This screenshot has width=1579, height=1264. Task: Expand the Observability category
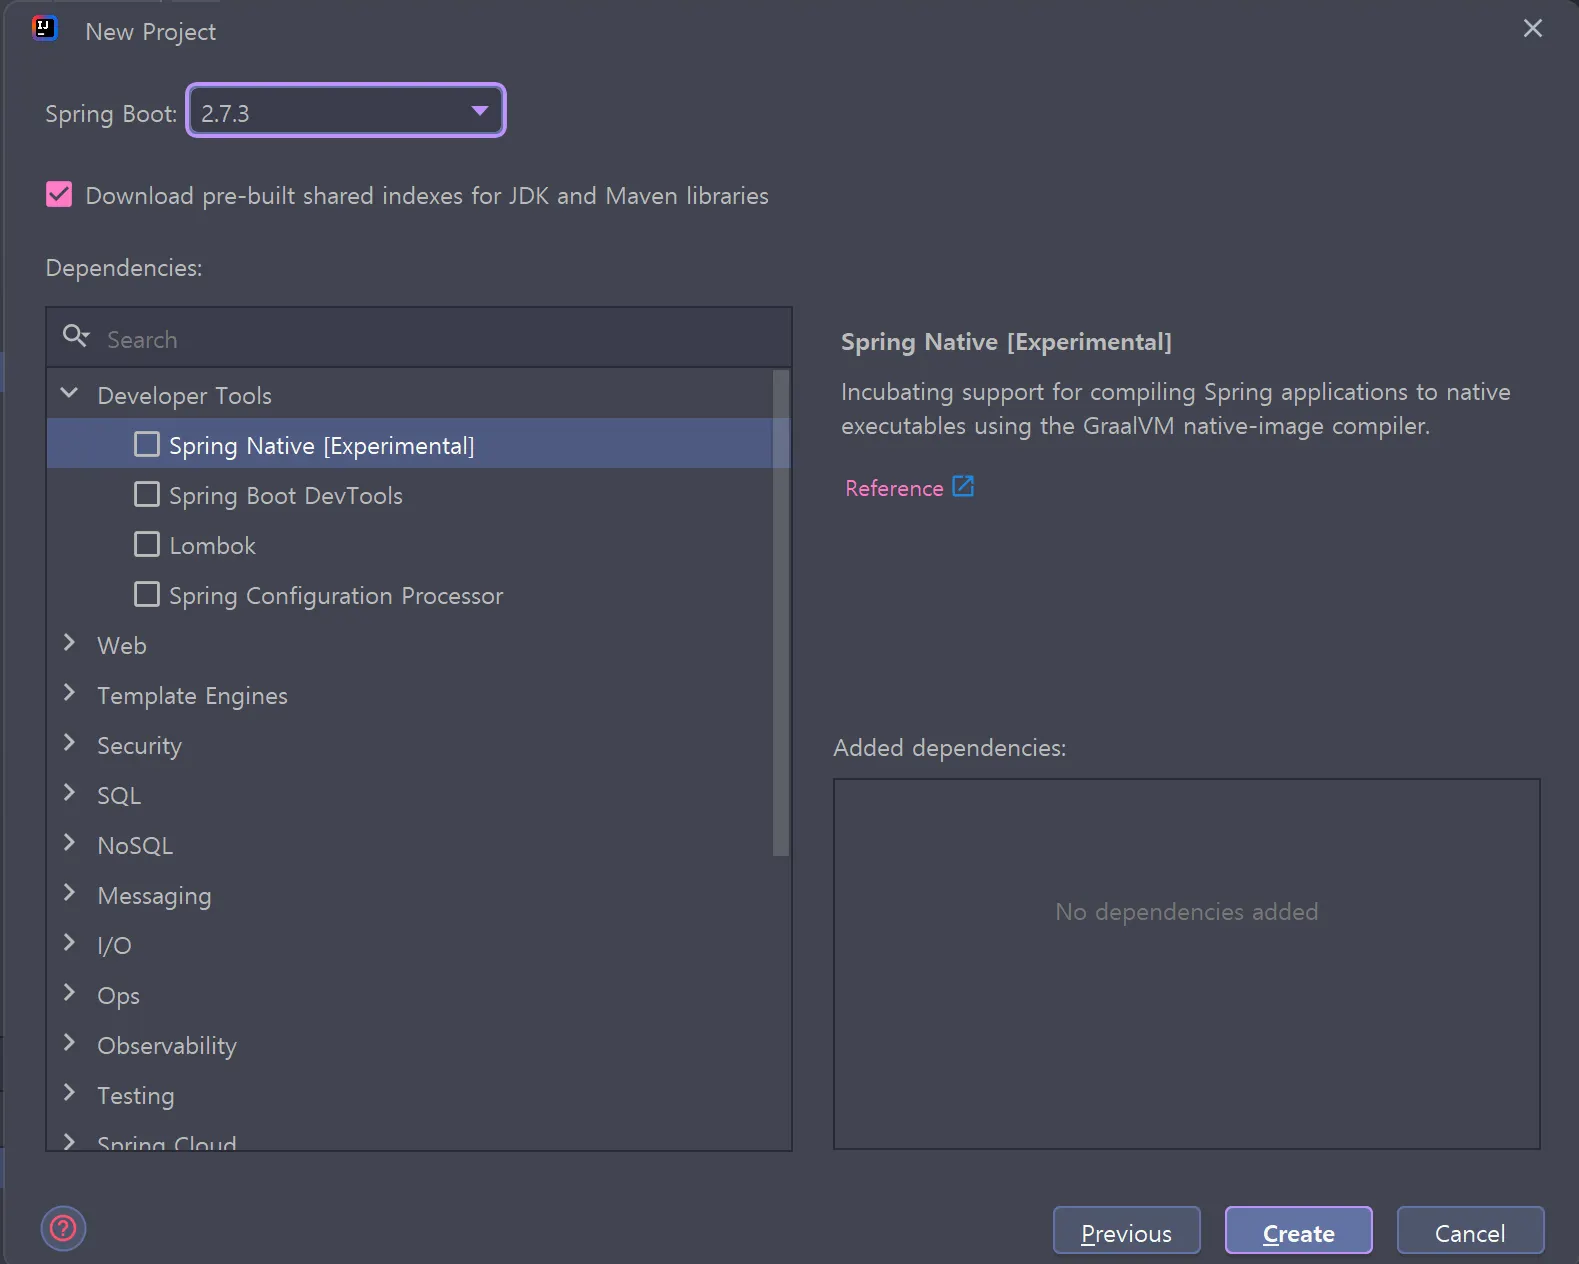69,1043
